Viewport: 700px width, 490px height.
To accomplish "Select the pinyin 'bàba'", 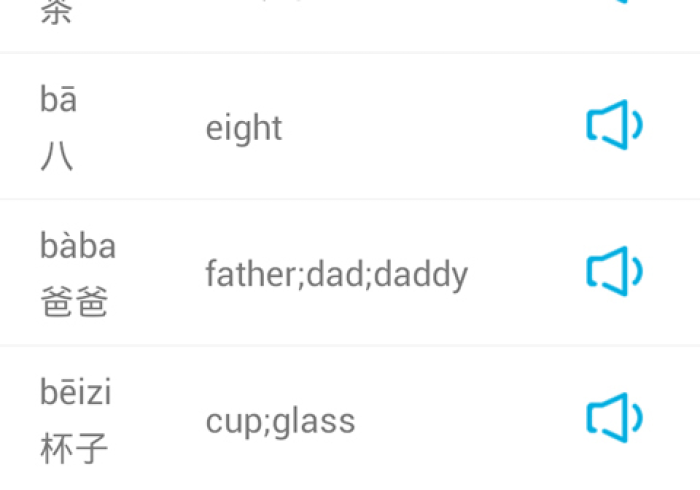I will pos(78,246).
